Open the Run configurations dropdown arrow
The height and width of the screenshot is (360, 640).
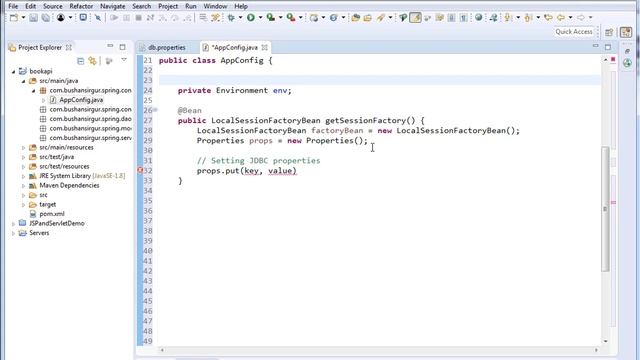click(260, 18)
